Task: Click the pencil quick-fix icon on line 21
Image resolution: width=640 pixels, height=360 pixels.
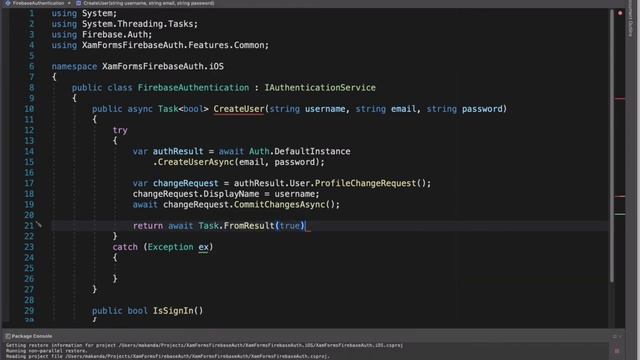Action: click(39, 224)
